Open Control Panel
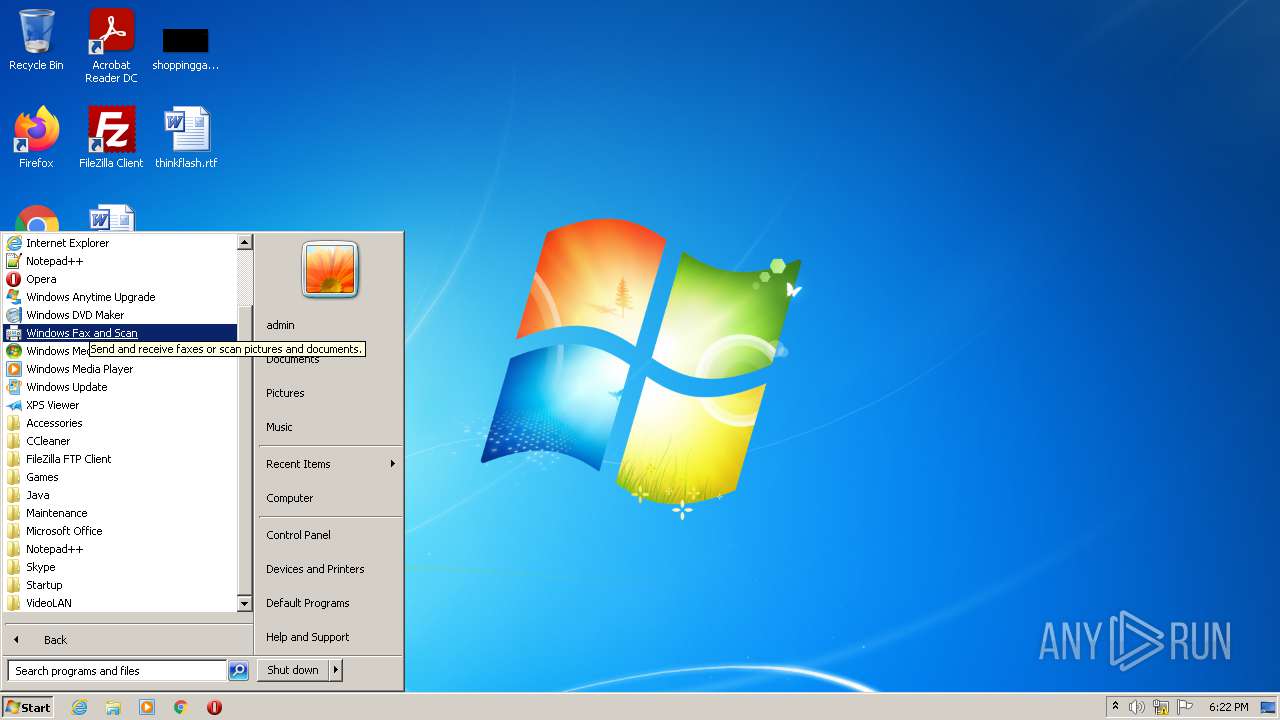This screenshot has height=720, width=1280. pos(330,535)
